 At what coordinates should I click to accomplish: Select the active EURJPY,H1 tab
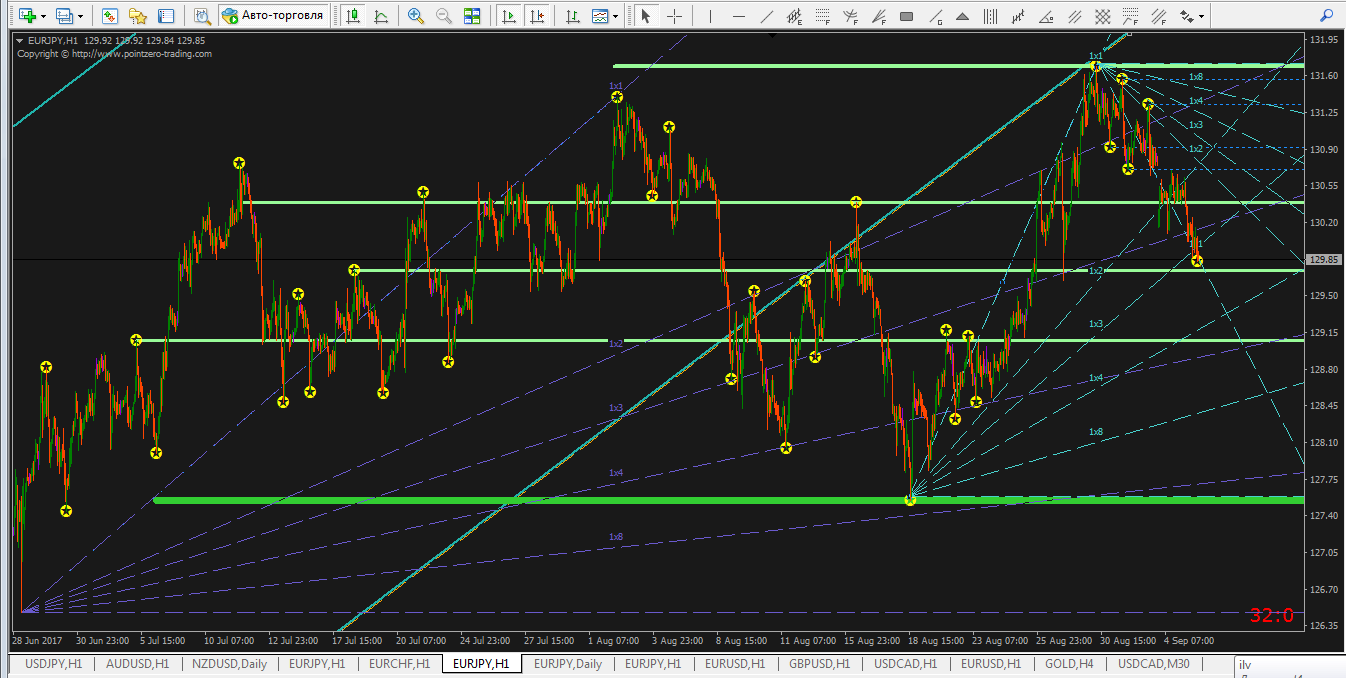click(481, 663)
